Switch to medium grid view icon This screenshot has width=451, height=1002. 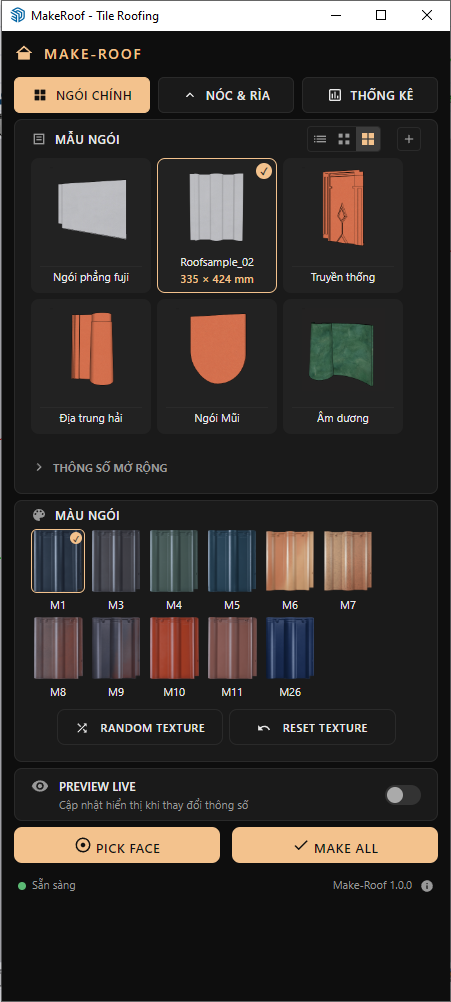coord(344,139)
